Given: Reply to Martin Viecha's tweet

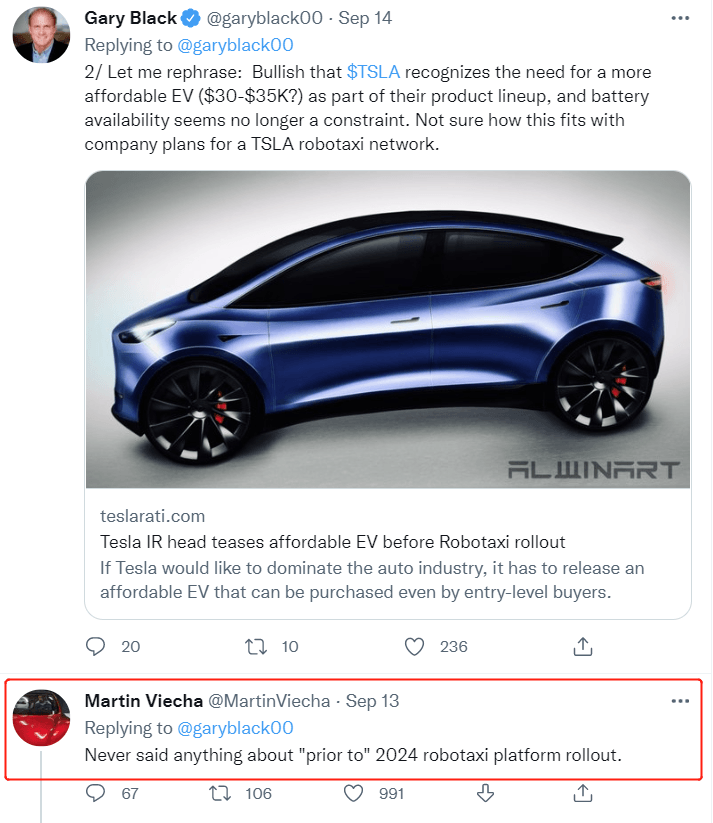Looking at the screenshot, I should pos(96,793).
